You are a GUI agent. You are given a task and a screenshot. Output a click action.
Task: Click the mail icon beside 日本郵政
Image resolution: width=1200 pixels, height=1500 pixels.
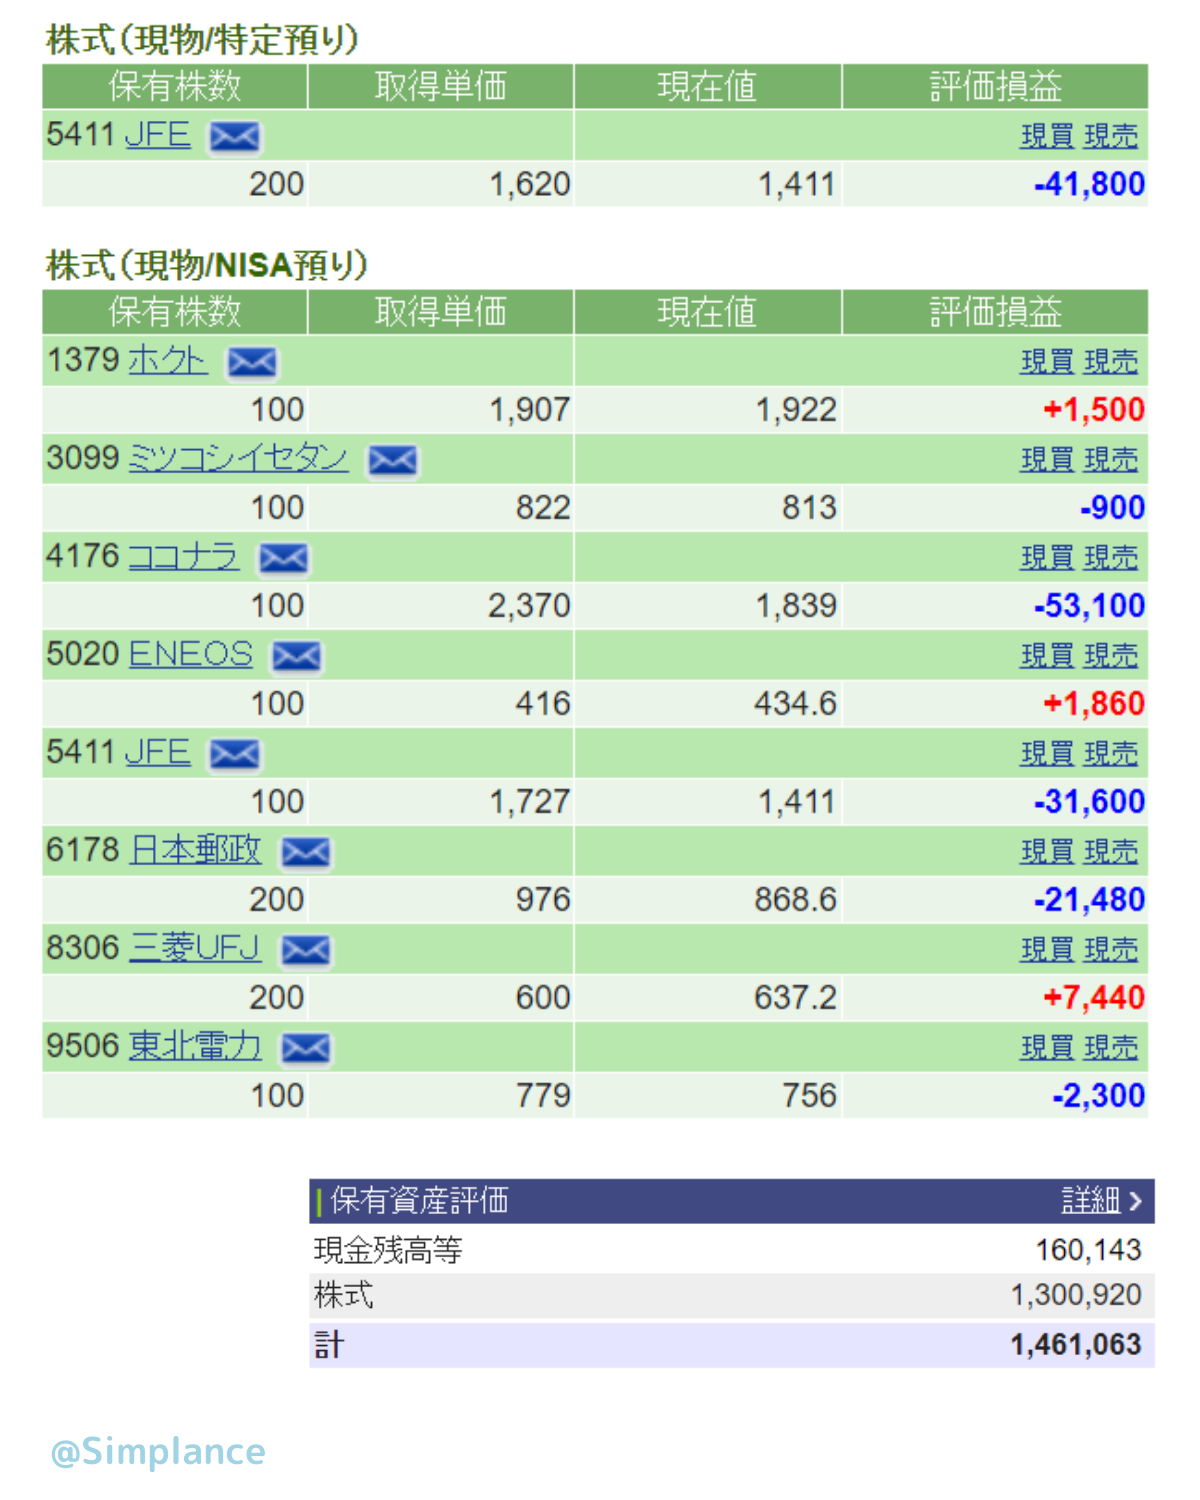pos(305,852)
